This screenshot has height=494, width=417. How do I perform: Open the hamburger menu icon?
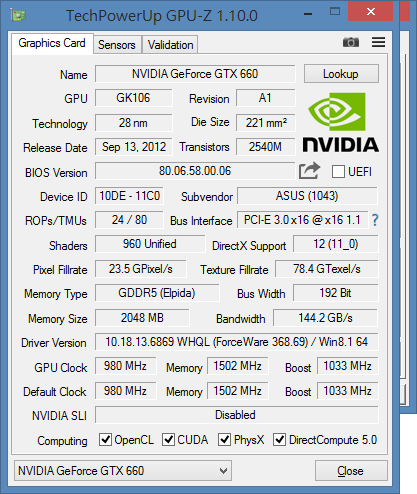[x=378, y=42]
